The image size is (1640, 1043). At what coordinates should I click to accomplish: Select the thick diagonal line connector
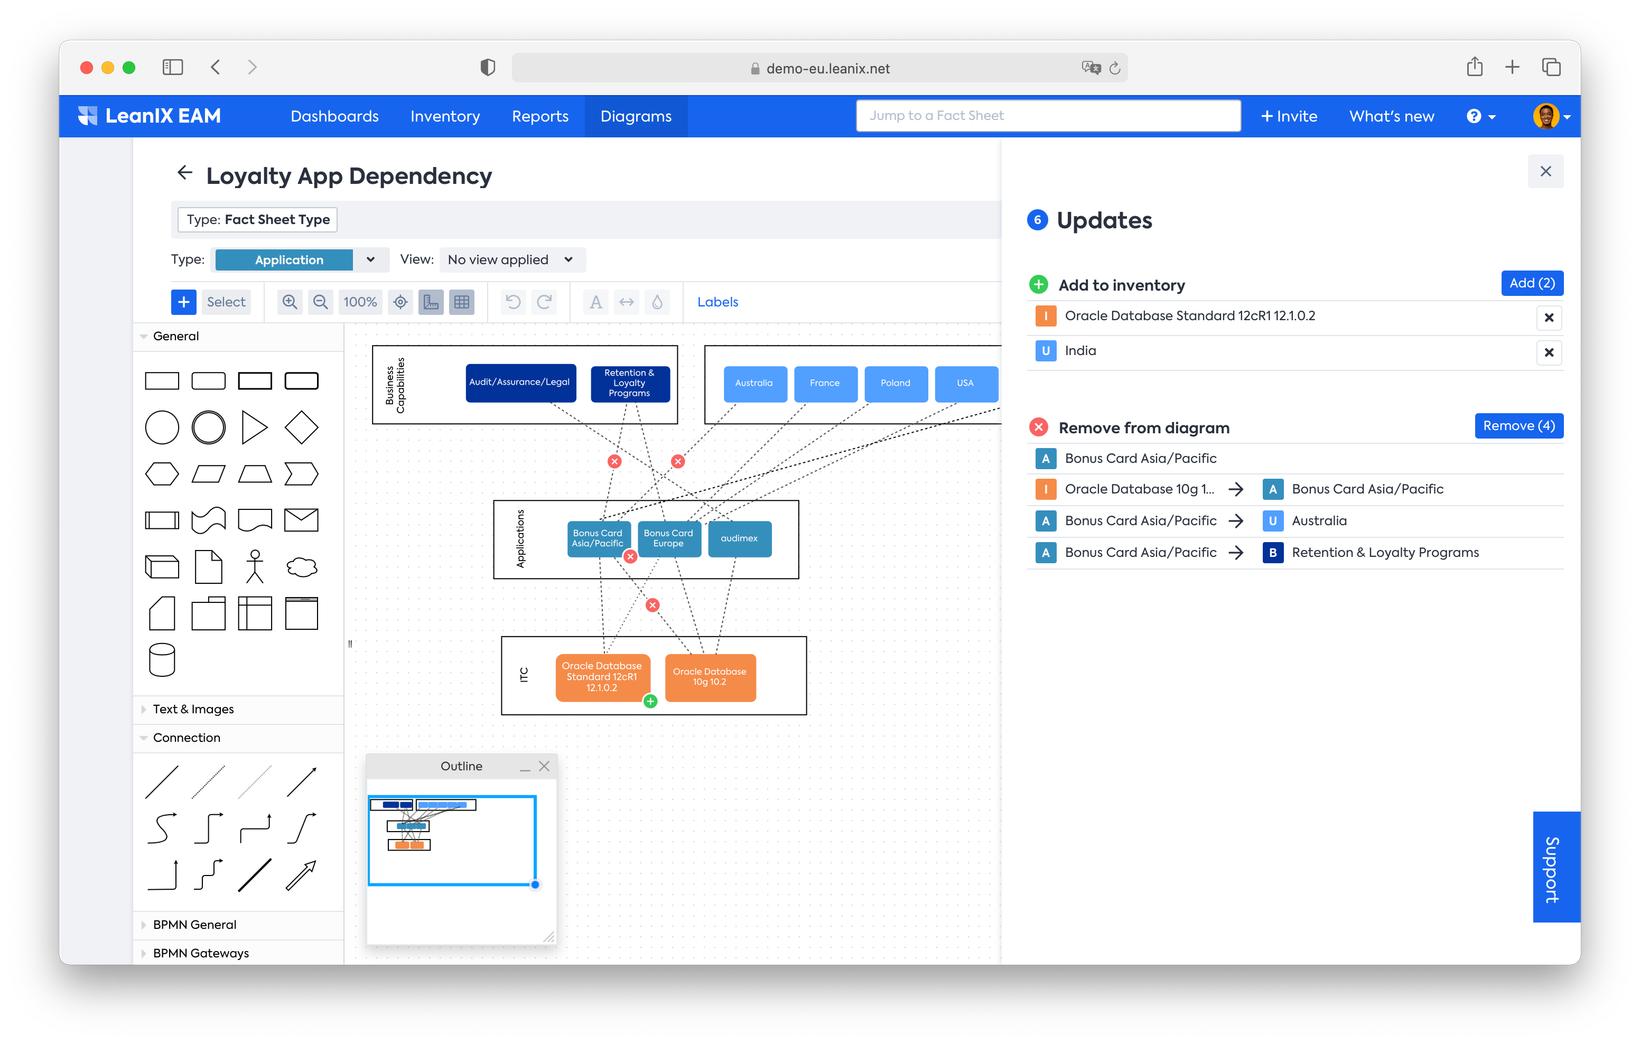255,875
